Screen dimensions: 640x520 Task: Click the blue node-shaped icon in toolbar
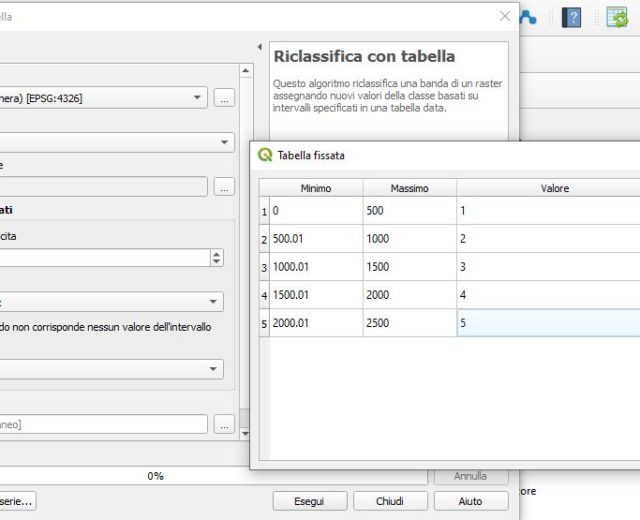pyautogui.click(x=527, y=17)
